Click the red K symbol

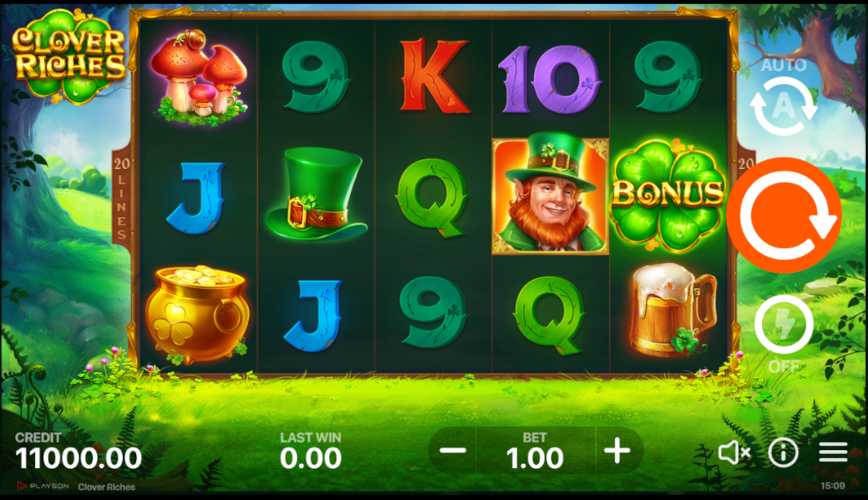(435, 76)
